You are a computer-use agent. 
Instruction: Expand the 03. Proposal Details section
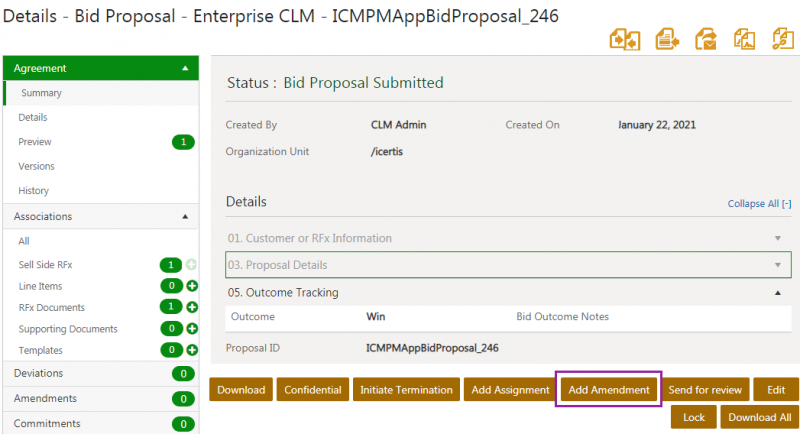777,265
